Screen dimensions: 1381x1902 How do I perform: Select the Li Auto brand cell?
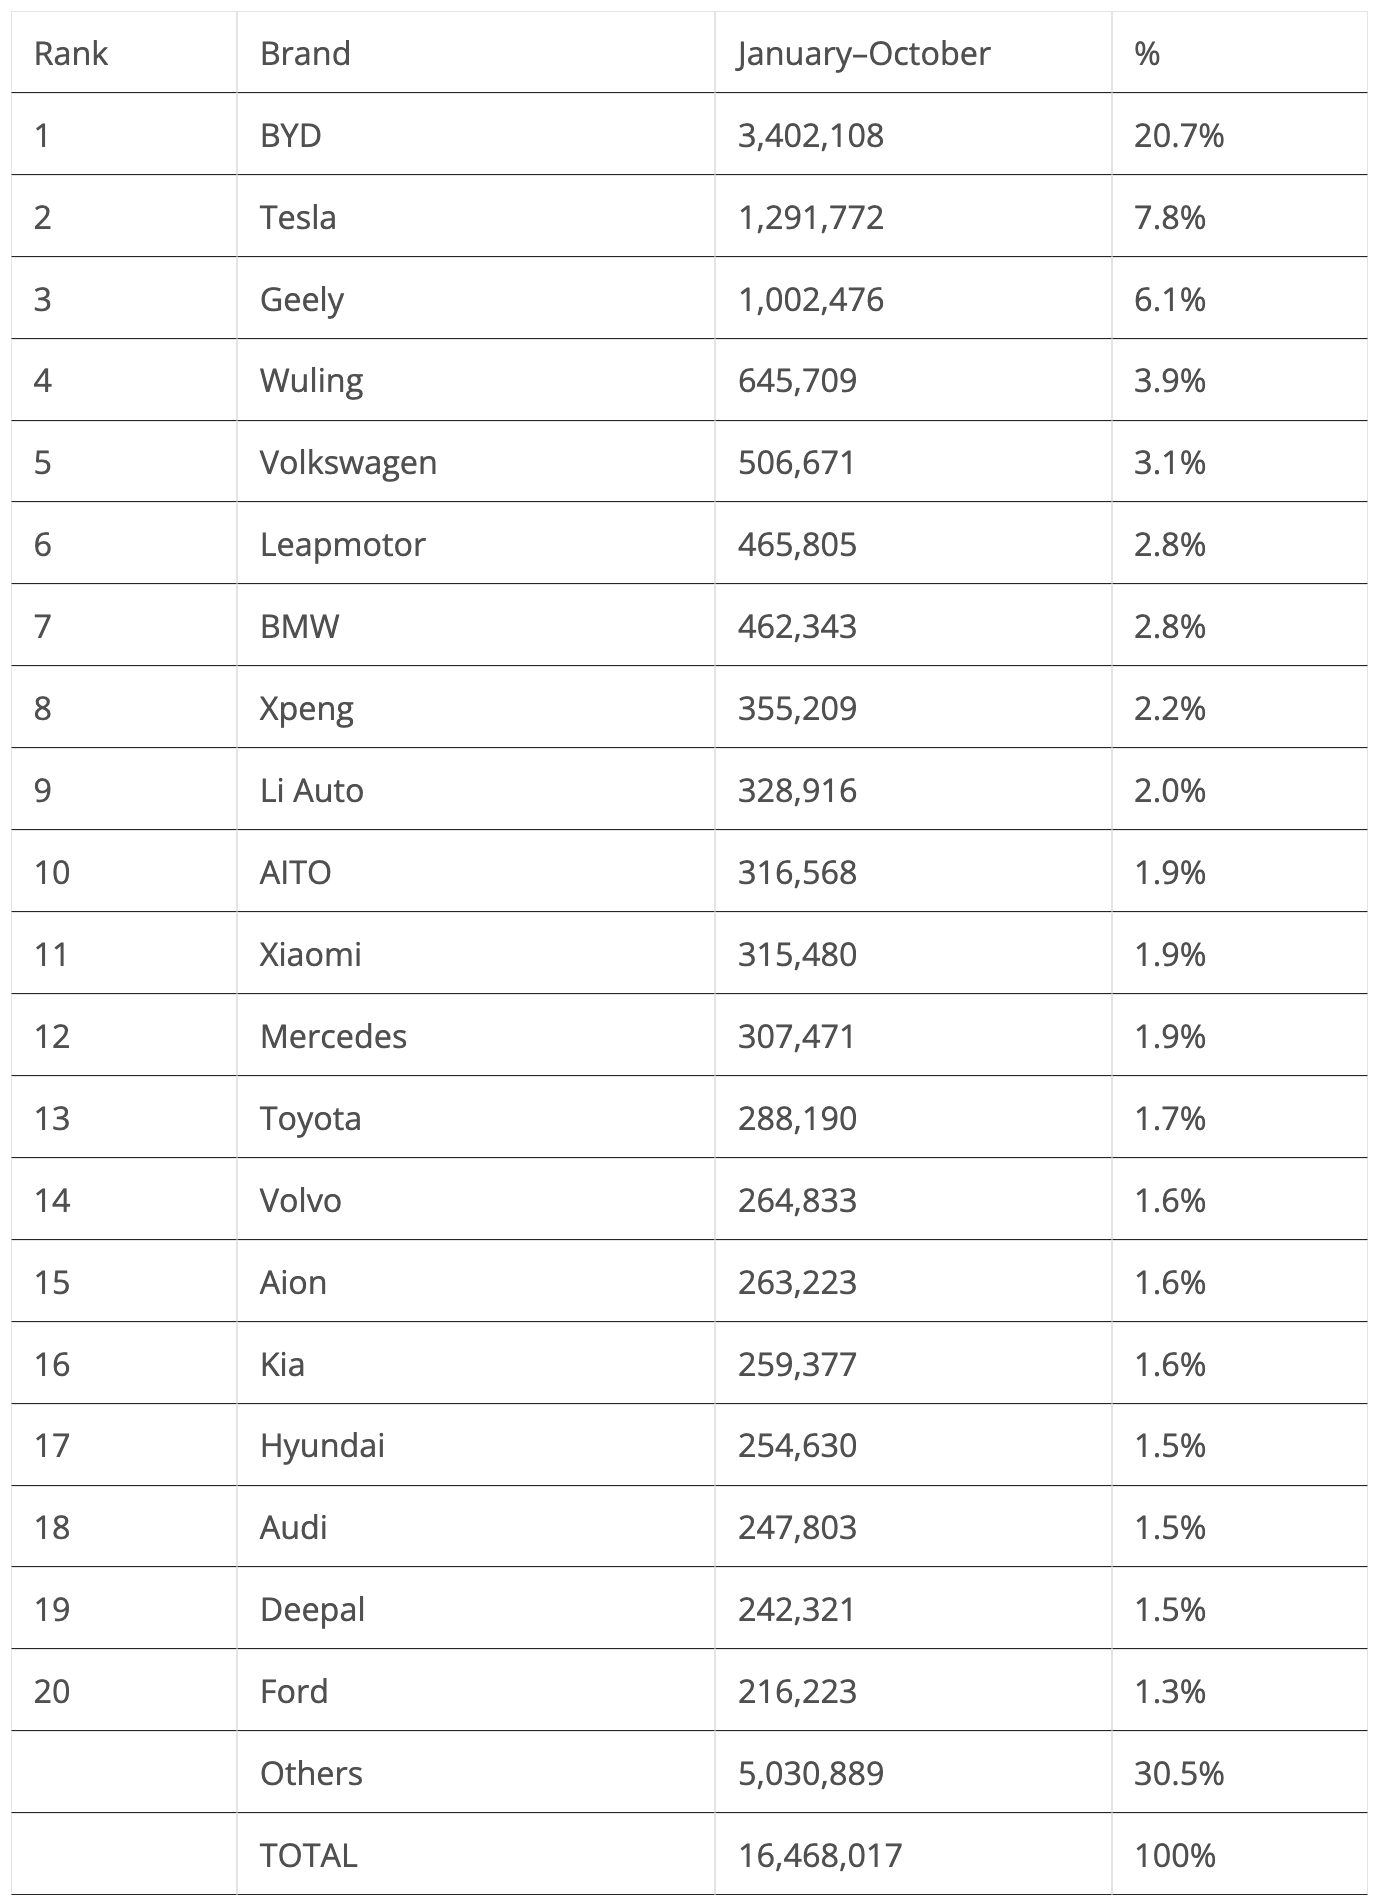[312, 790]
